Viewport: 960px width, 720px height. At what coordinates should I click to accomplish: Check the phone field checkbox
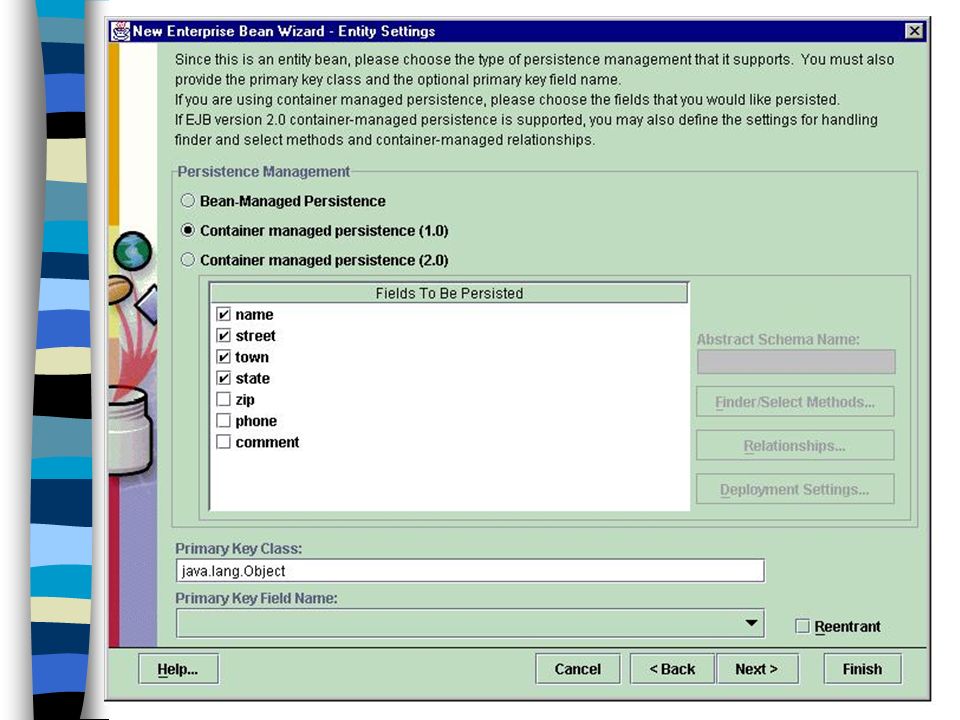point(223,421)
